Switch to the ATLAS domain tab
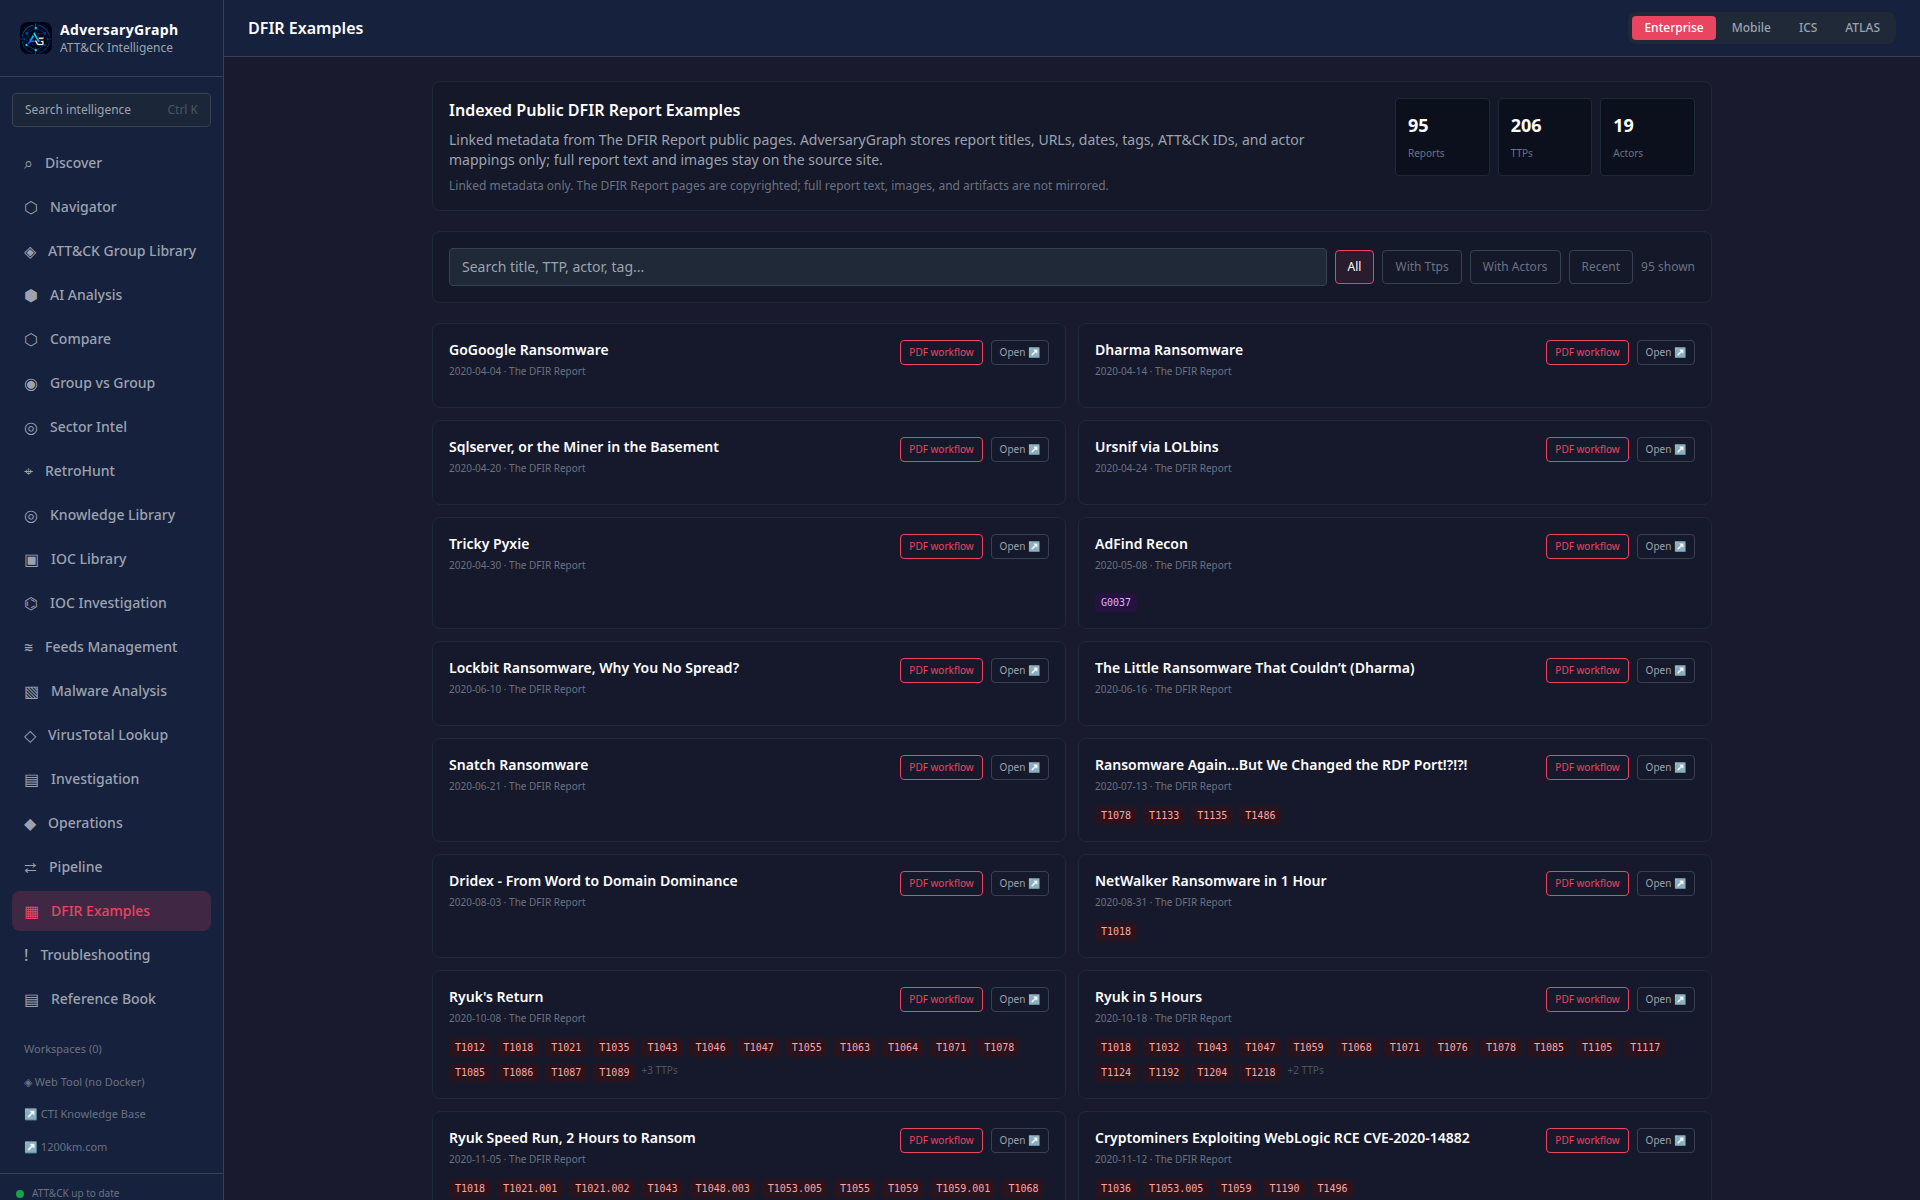The height and width of the screenshot is (1200, 1920). [1862, 28]
